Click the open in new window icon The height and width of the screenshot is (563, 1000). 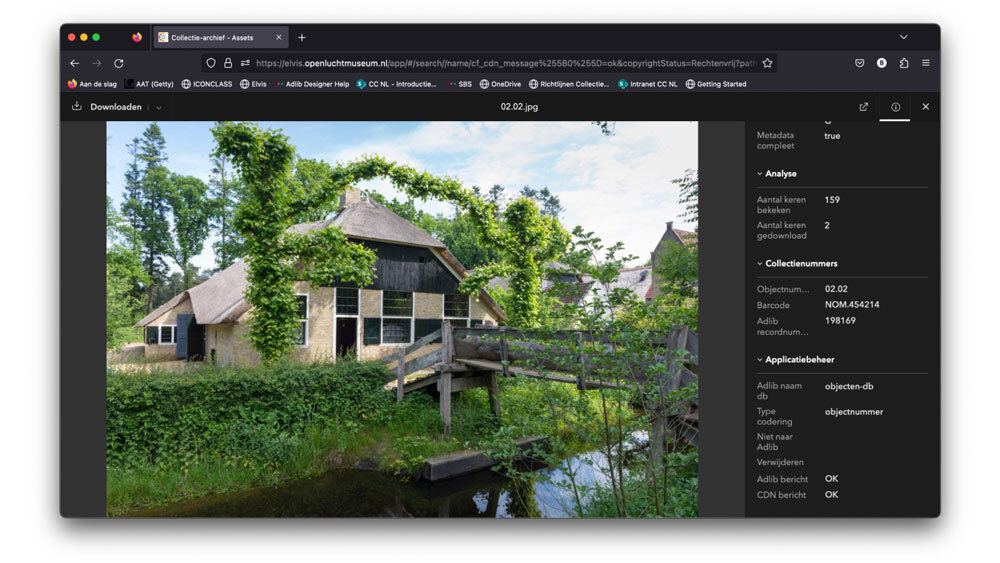864,106
